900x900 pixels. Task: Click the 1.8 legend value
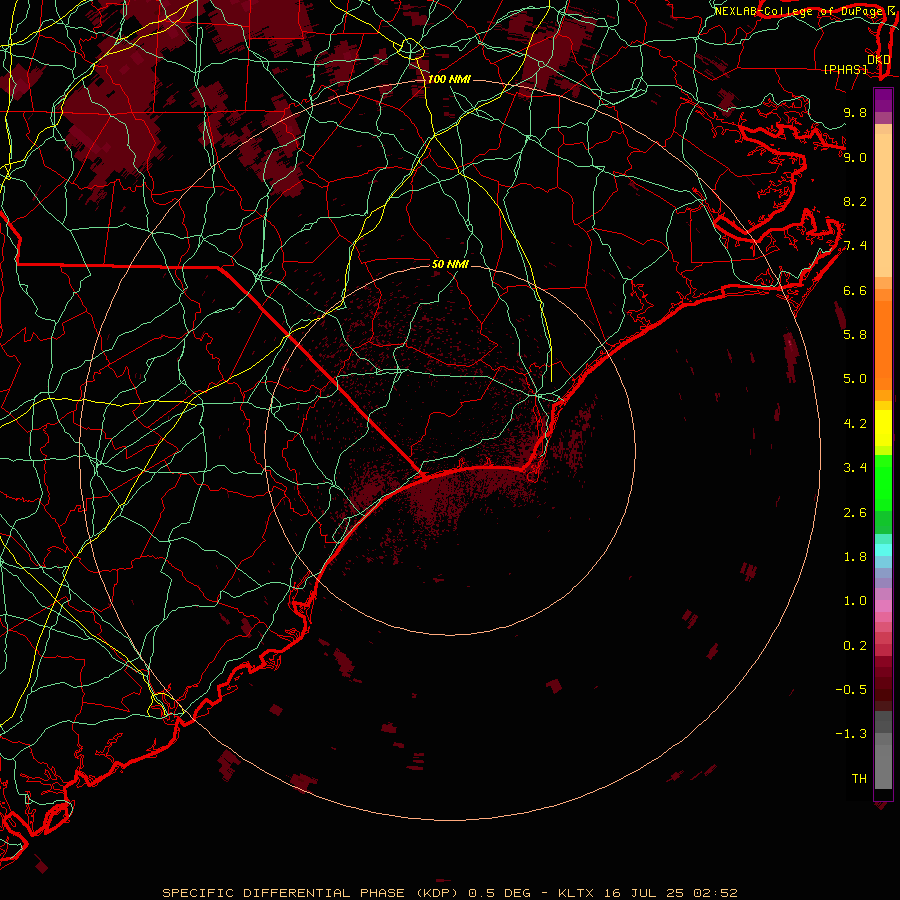(855, 557)
